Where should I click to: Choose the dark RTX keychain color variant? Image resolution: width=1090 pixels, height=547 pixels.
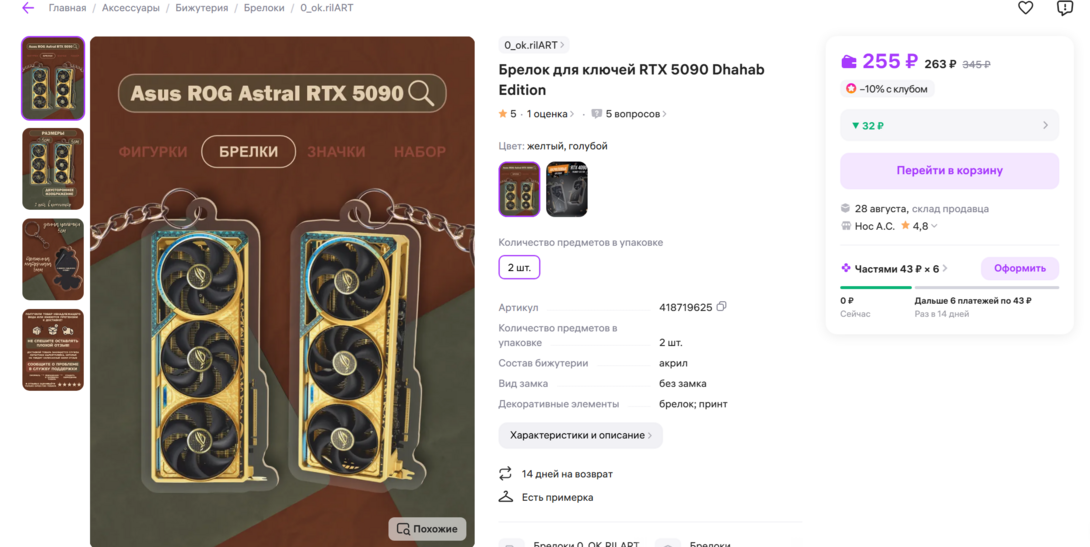tap(567, 189)
